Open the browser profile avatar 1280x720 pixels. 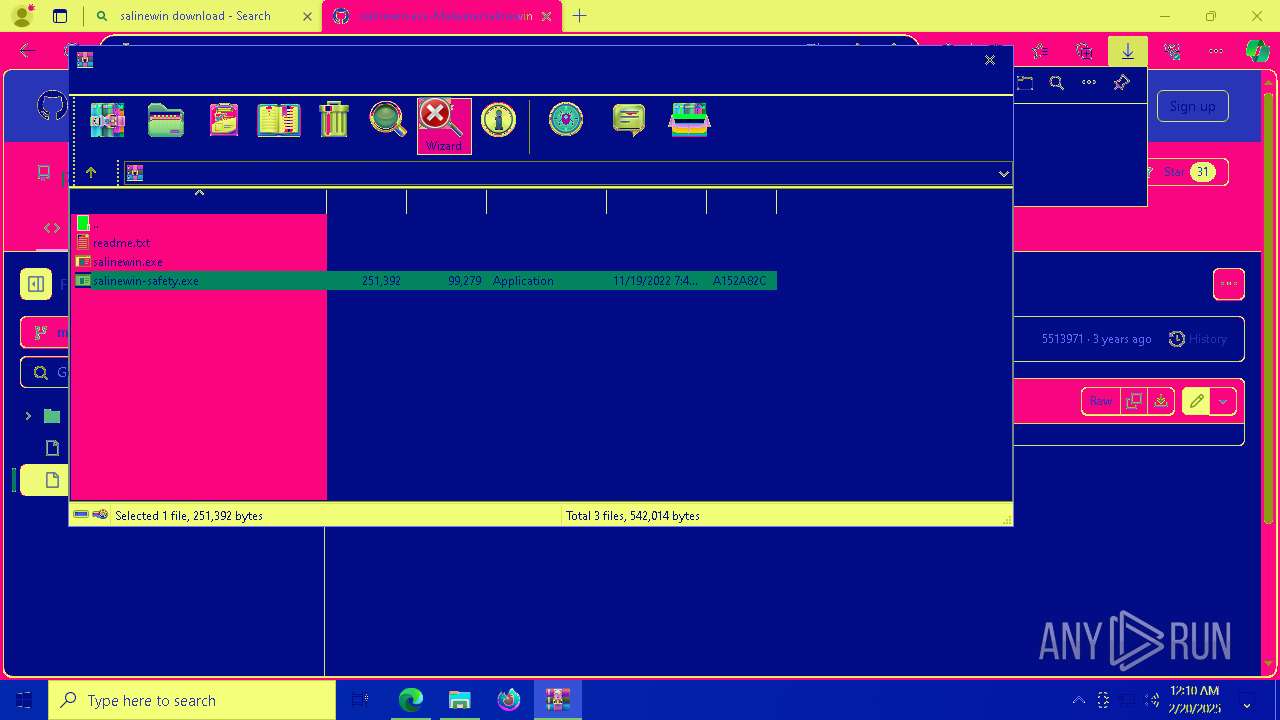[x=22, y=16]
